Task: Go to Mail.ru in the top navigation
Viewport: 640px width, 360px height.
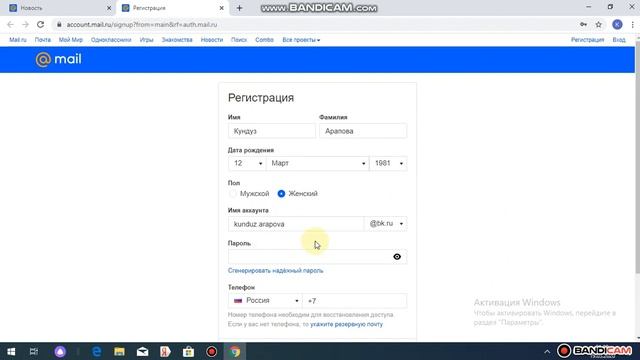Action: pyautogui.click(x=18, y=40)
